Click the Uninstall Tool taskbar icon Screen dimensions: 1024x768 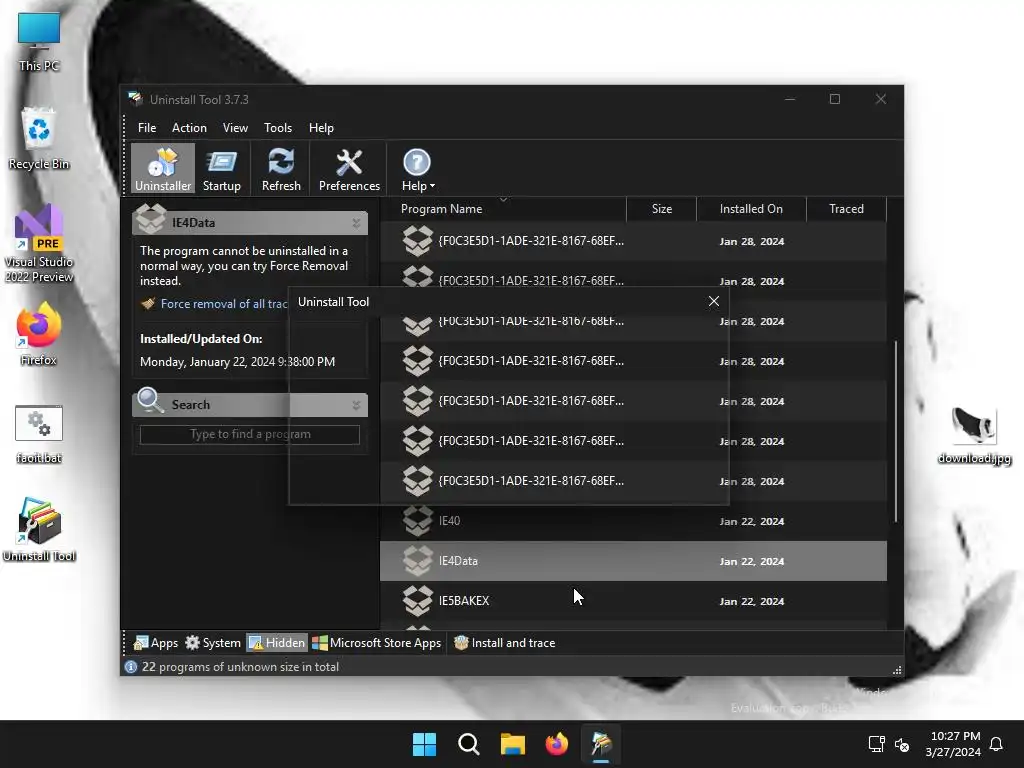click(x=601, y=744)
